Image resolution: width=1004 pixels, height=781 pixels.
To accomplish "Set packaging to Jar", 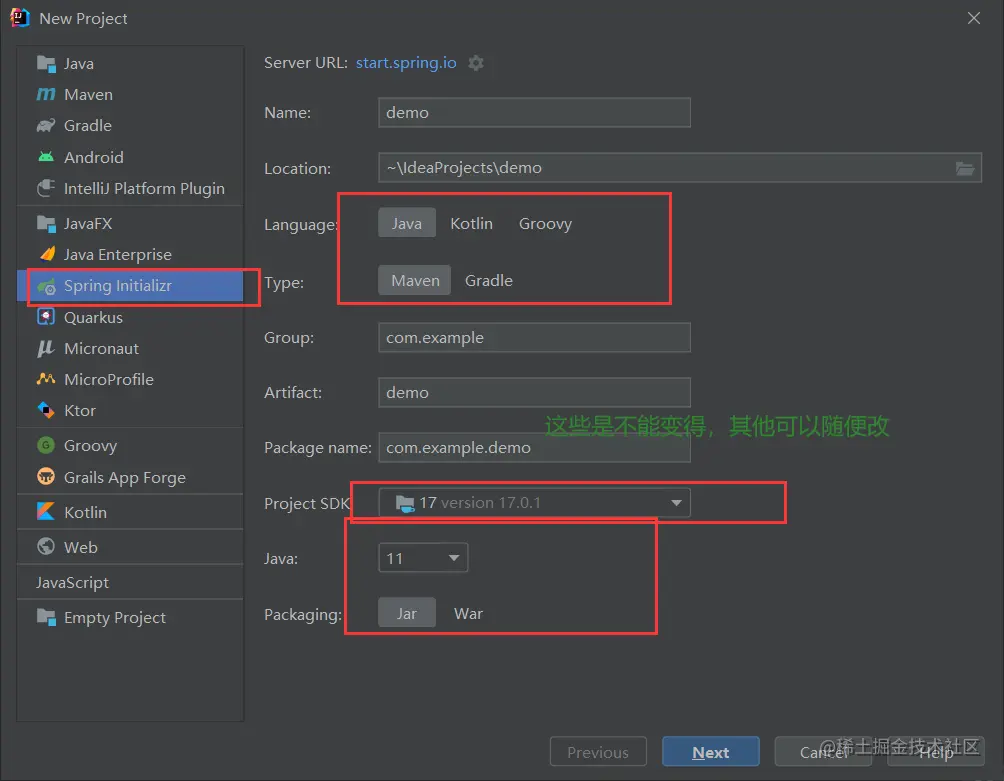I will tap(407, 613).
